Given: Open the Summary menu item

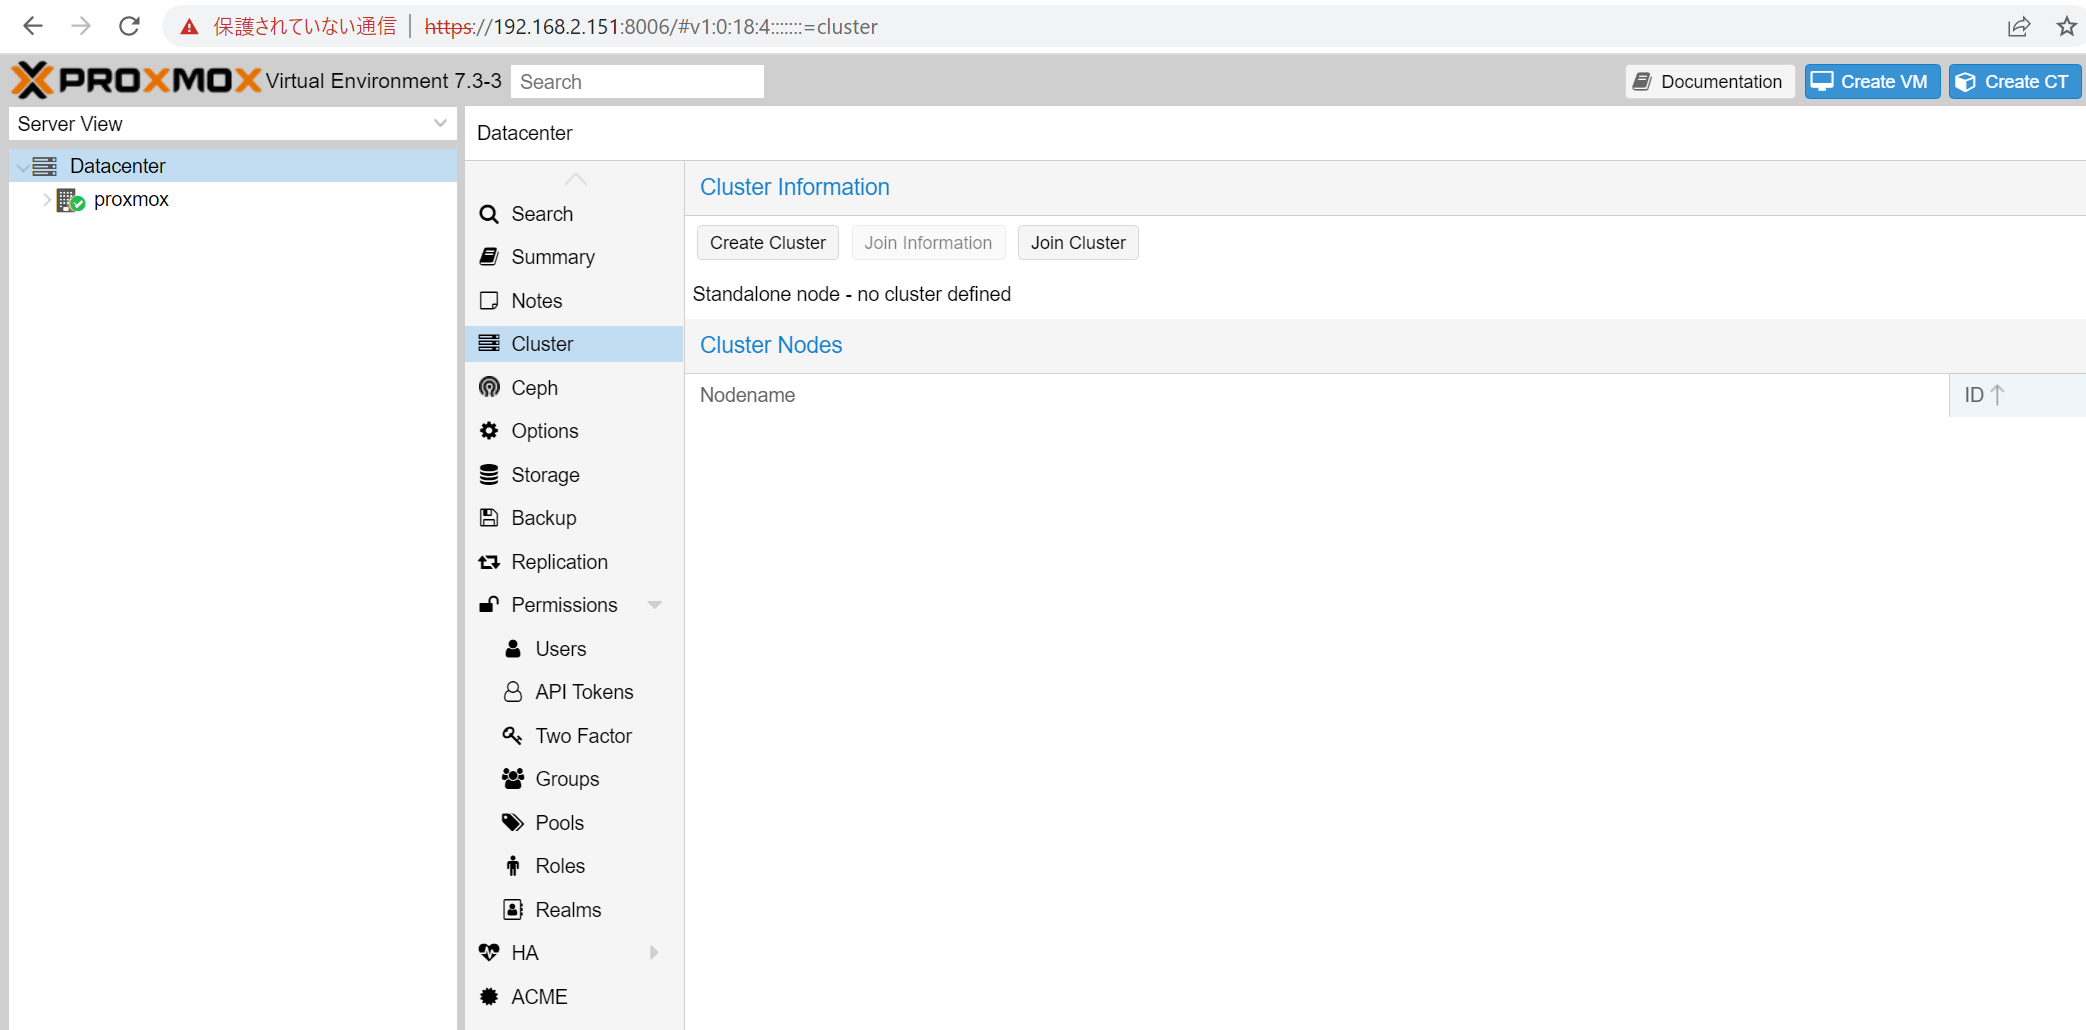Looking at the screenshot, I should click(574, 257).
